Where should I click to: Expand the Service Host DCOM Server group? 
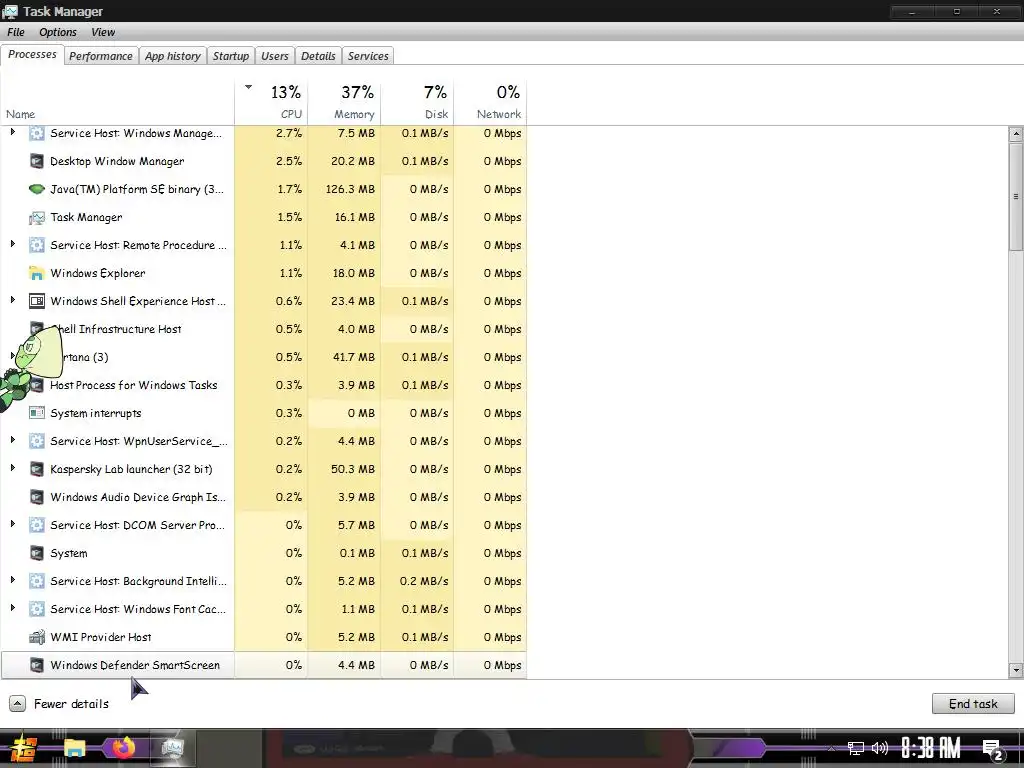pos(12,524)
